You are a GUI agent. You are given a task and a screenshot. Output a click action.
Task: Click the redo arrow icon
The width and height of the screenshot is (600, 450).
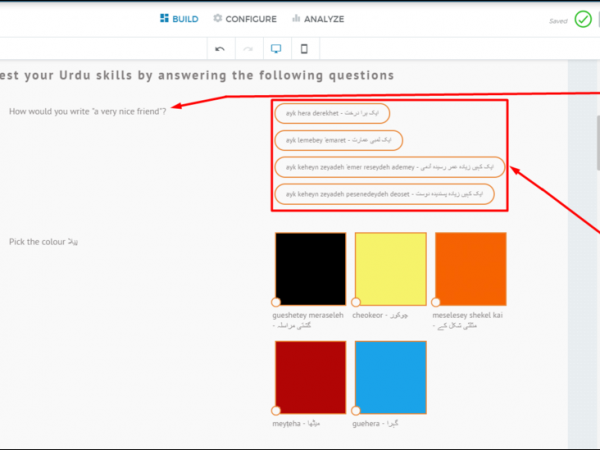pyautogui.click(x=248, y=48)
